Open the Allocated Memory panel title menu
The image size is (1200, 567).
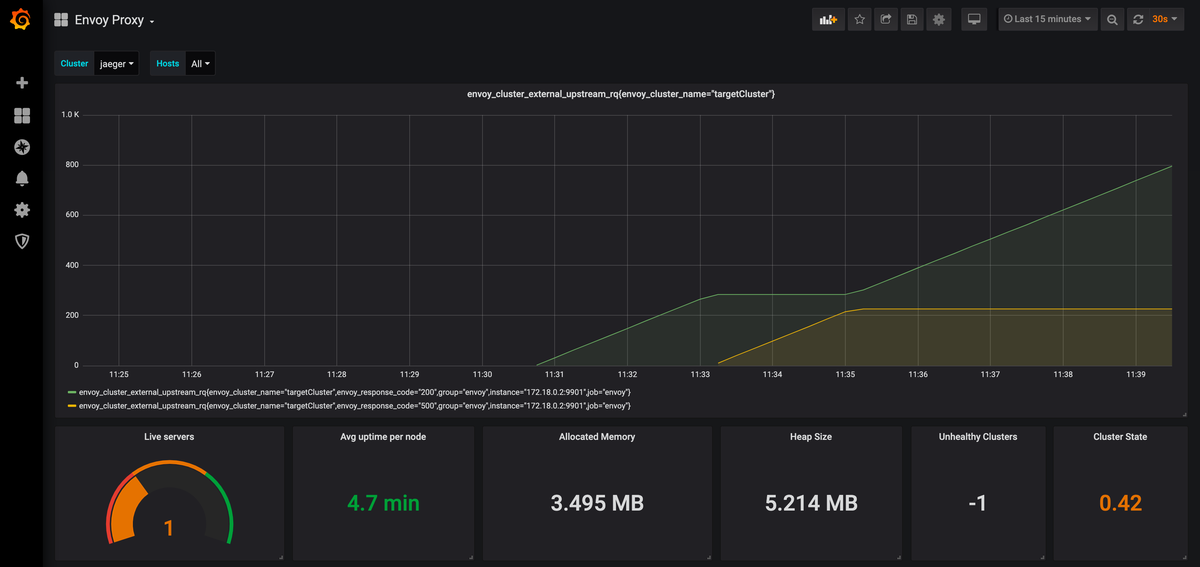tap(597, 437)
